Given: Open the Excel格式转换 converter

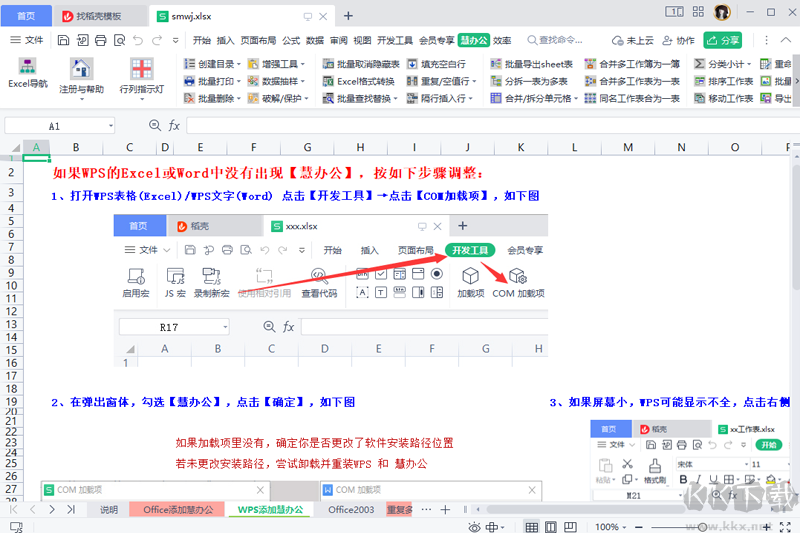Looking at the screenshot, I should click(359, 81).
